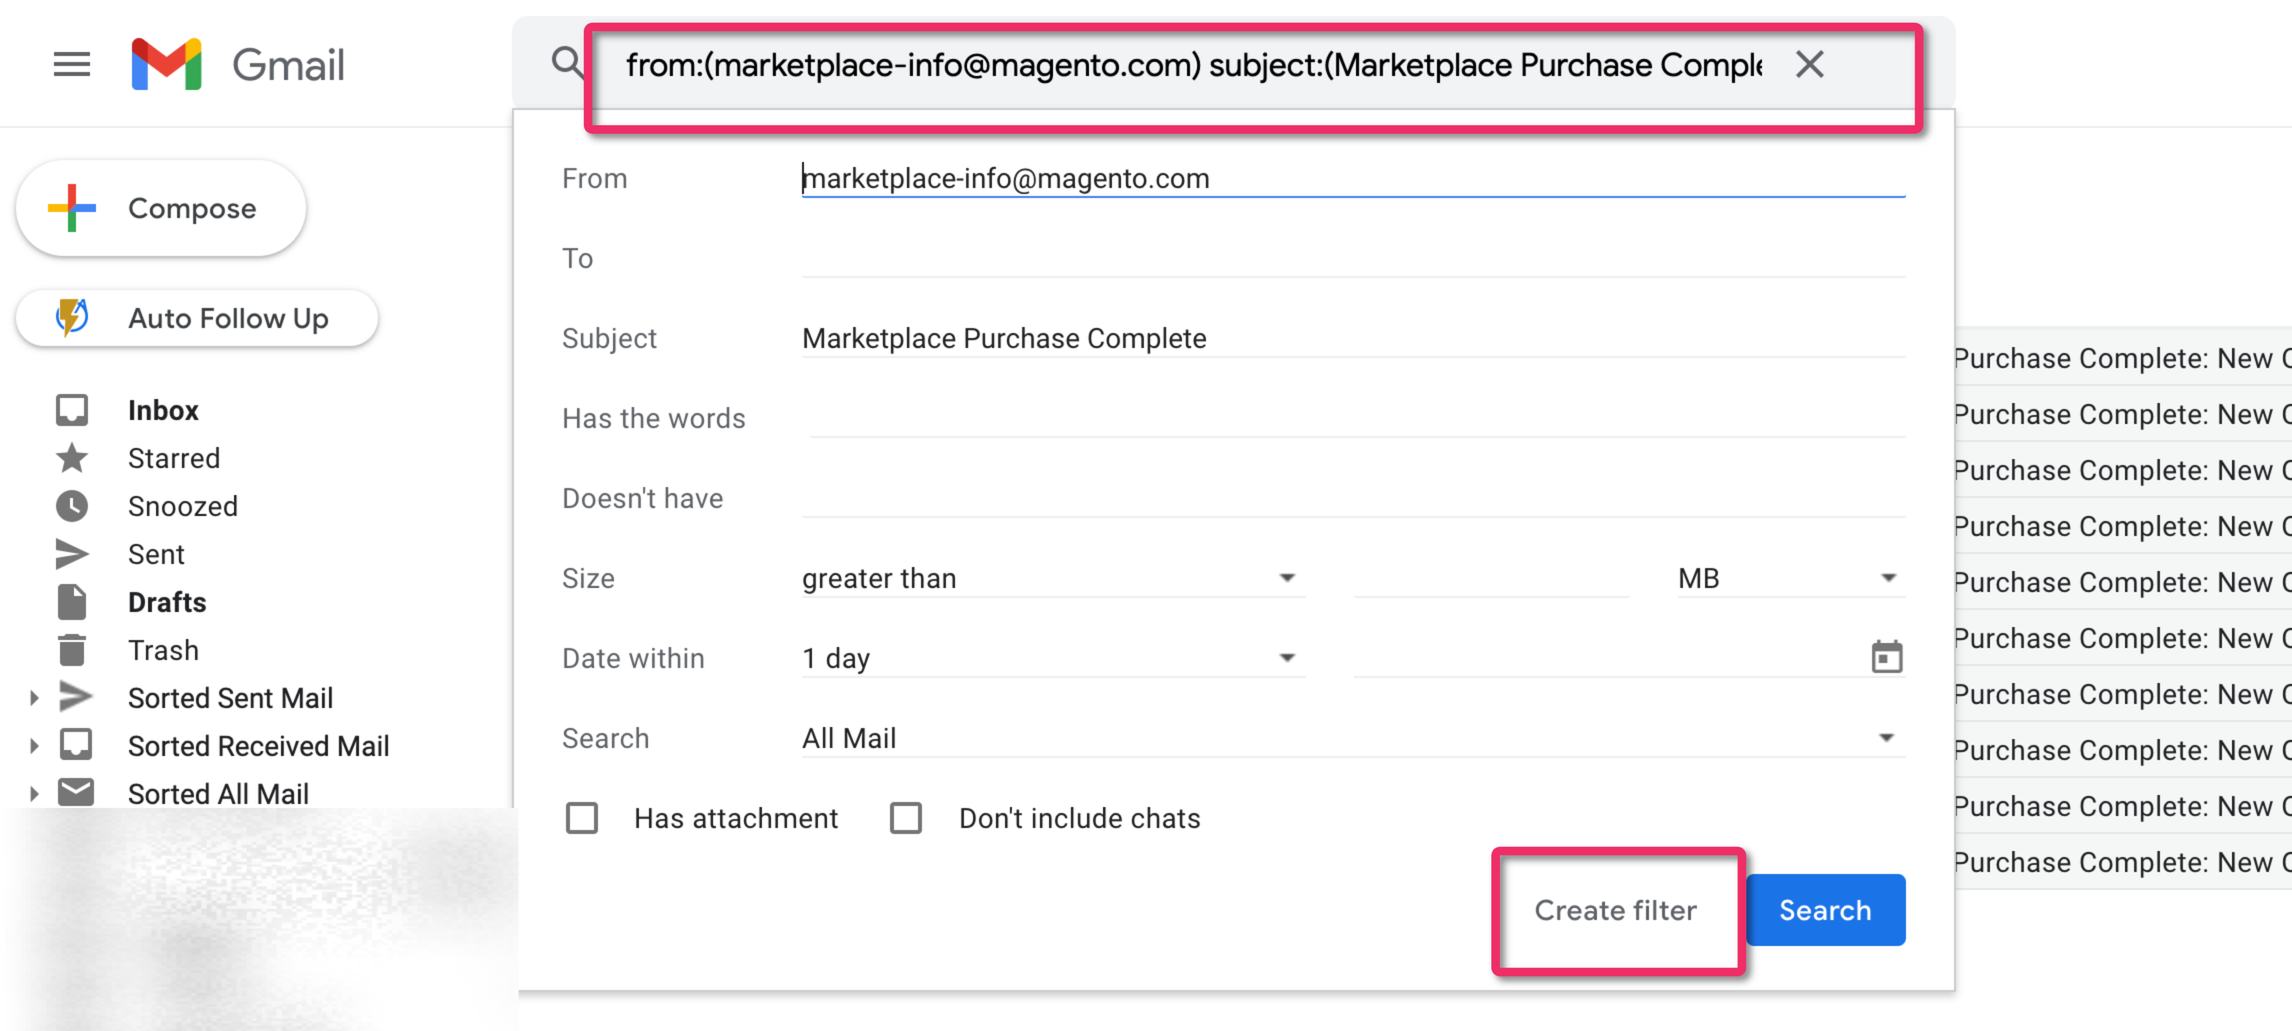Viewport: 2292px width, 1031px height.
Task: Check the Don't include chats checkbox
Action: (x=906, y=818)
